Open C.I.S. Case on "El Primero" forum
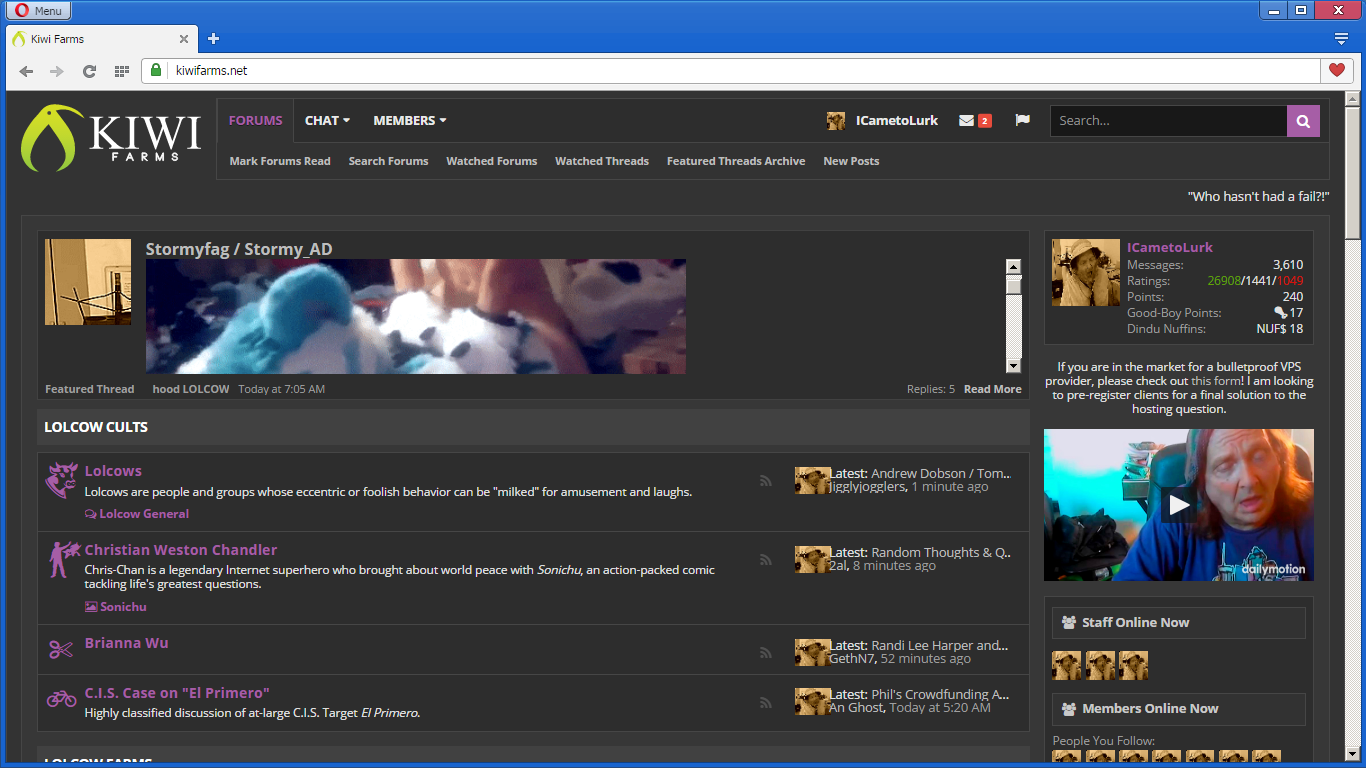Screen dimensions: 1366x768 point(177,693)
